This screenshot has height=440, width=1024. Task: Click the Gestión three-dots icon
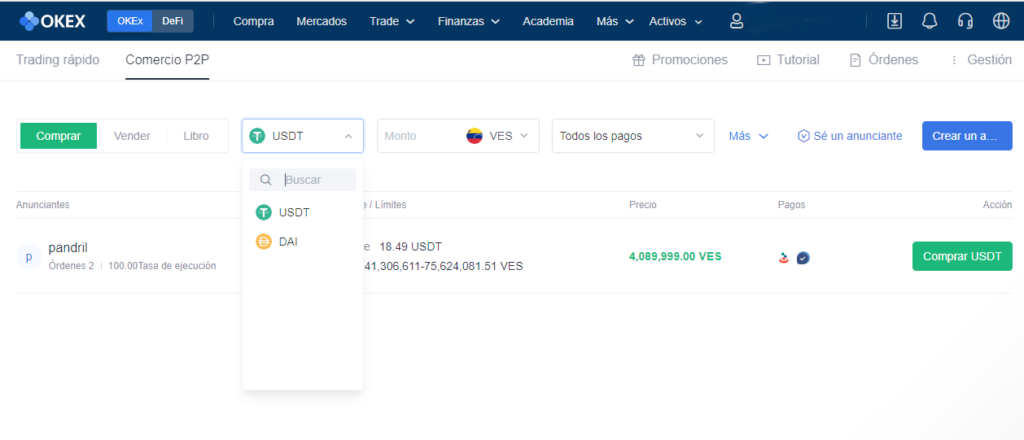(x=954, y=60)
